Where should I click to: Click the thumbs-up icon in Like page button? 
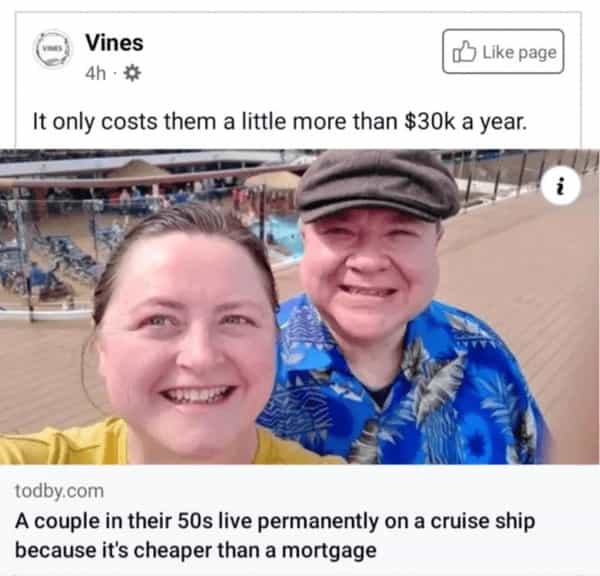[x=464, y=51]
